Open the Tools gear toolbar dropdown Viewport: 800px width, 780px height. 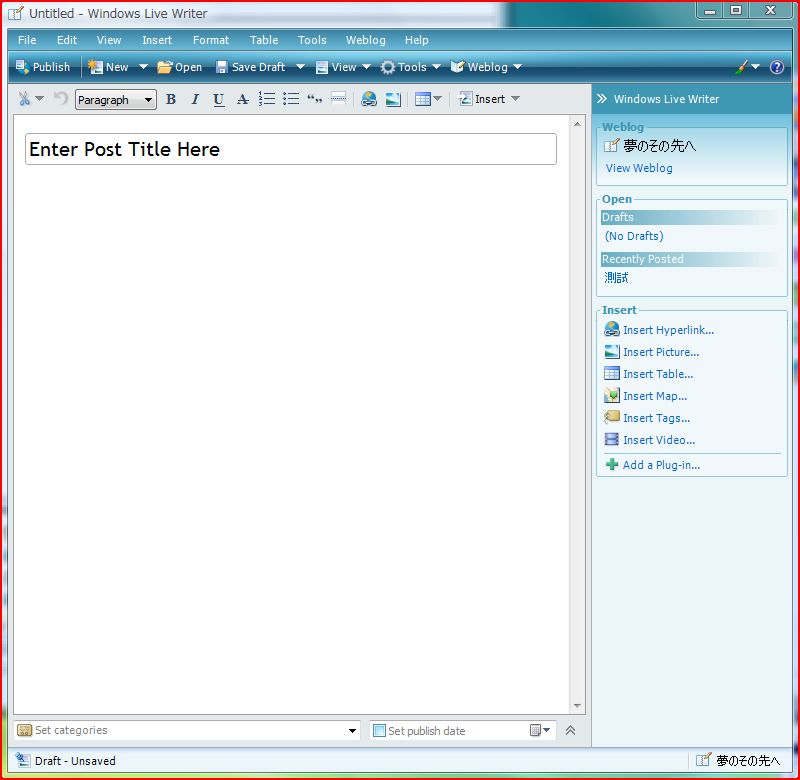(411, 67)
